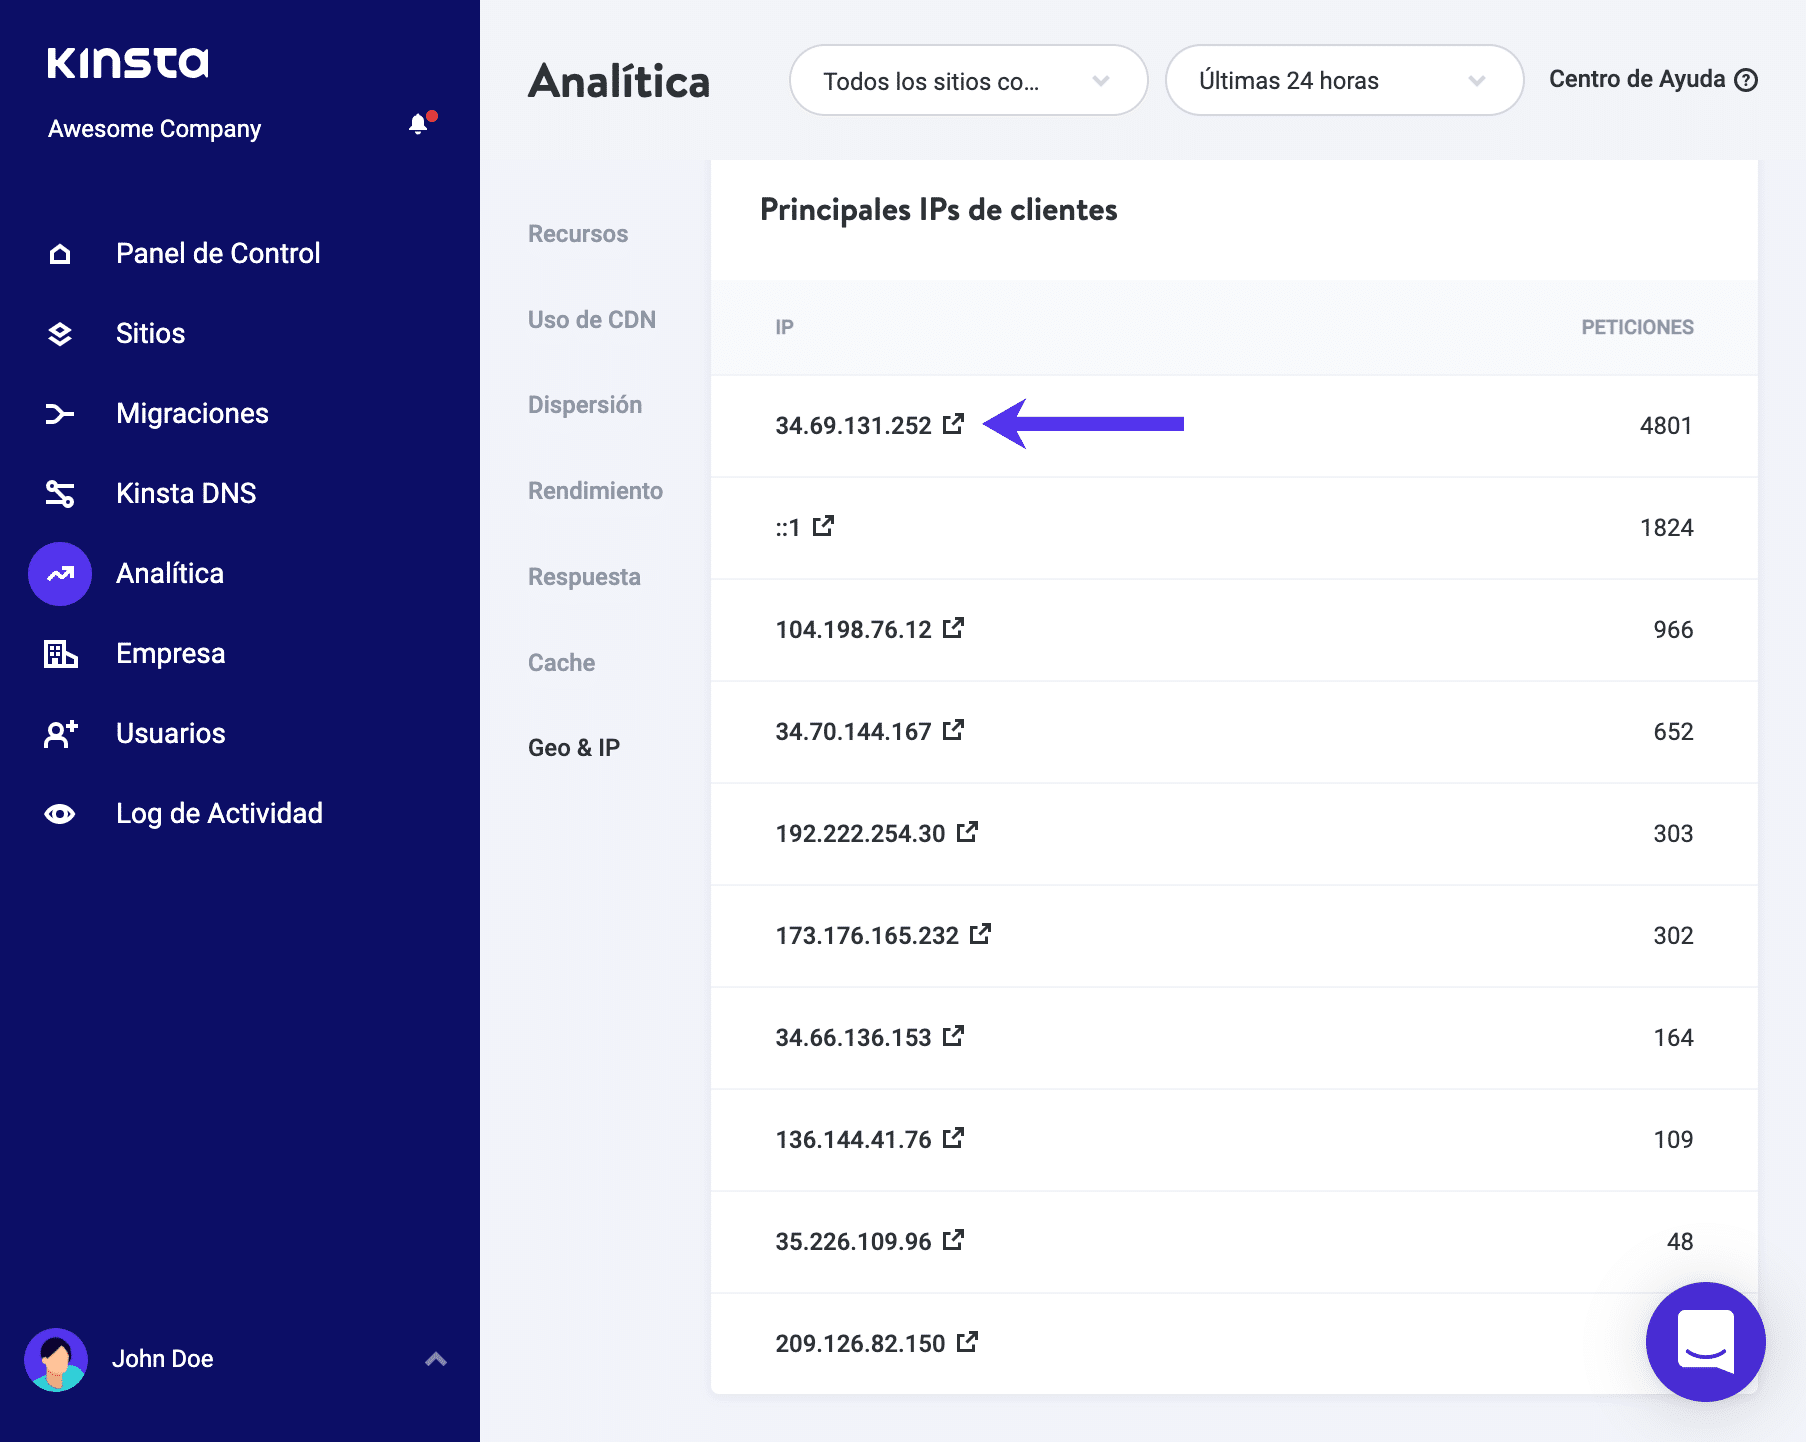Expand the 'Todos los sitios' site dropdown
Viewport: 1806px width, 1442px height.
click(x=967, y=81)
